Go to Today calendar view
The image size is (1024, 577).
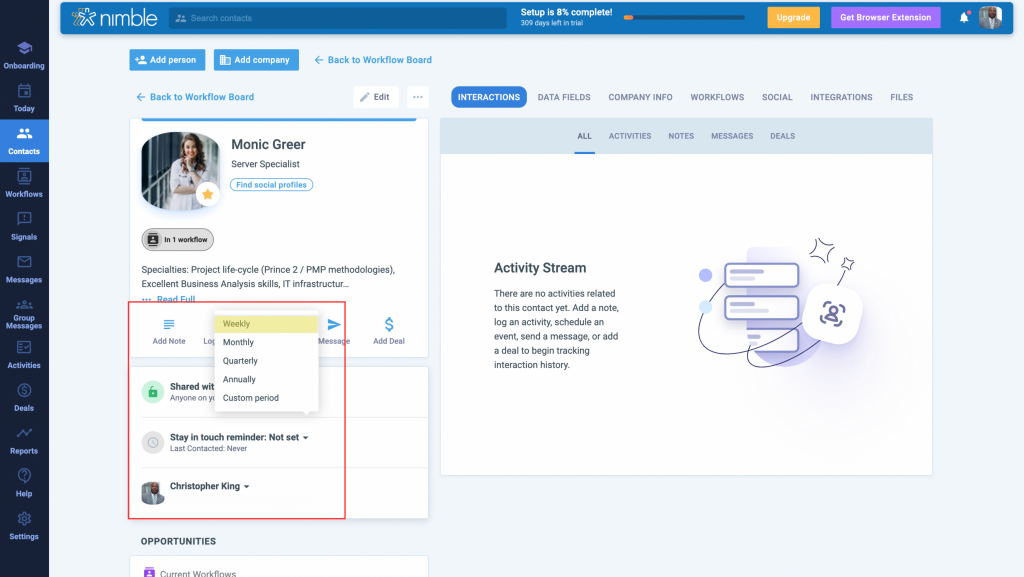click(24, 97)
